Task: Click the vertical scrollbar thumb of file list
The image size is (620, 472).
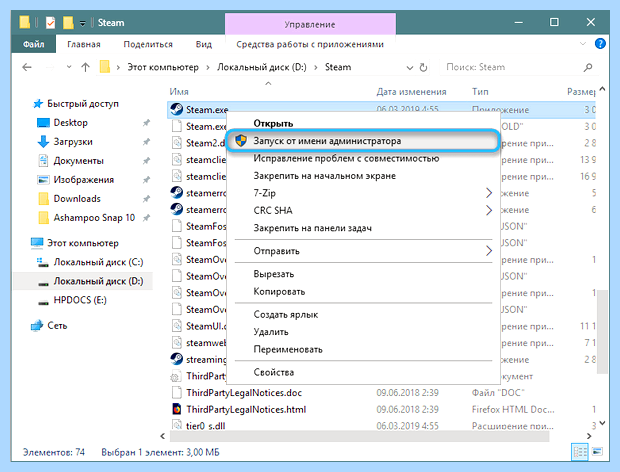Action: 602,332
